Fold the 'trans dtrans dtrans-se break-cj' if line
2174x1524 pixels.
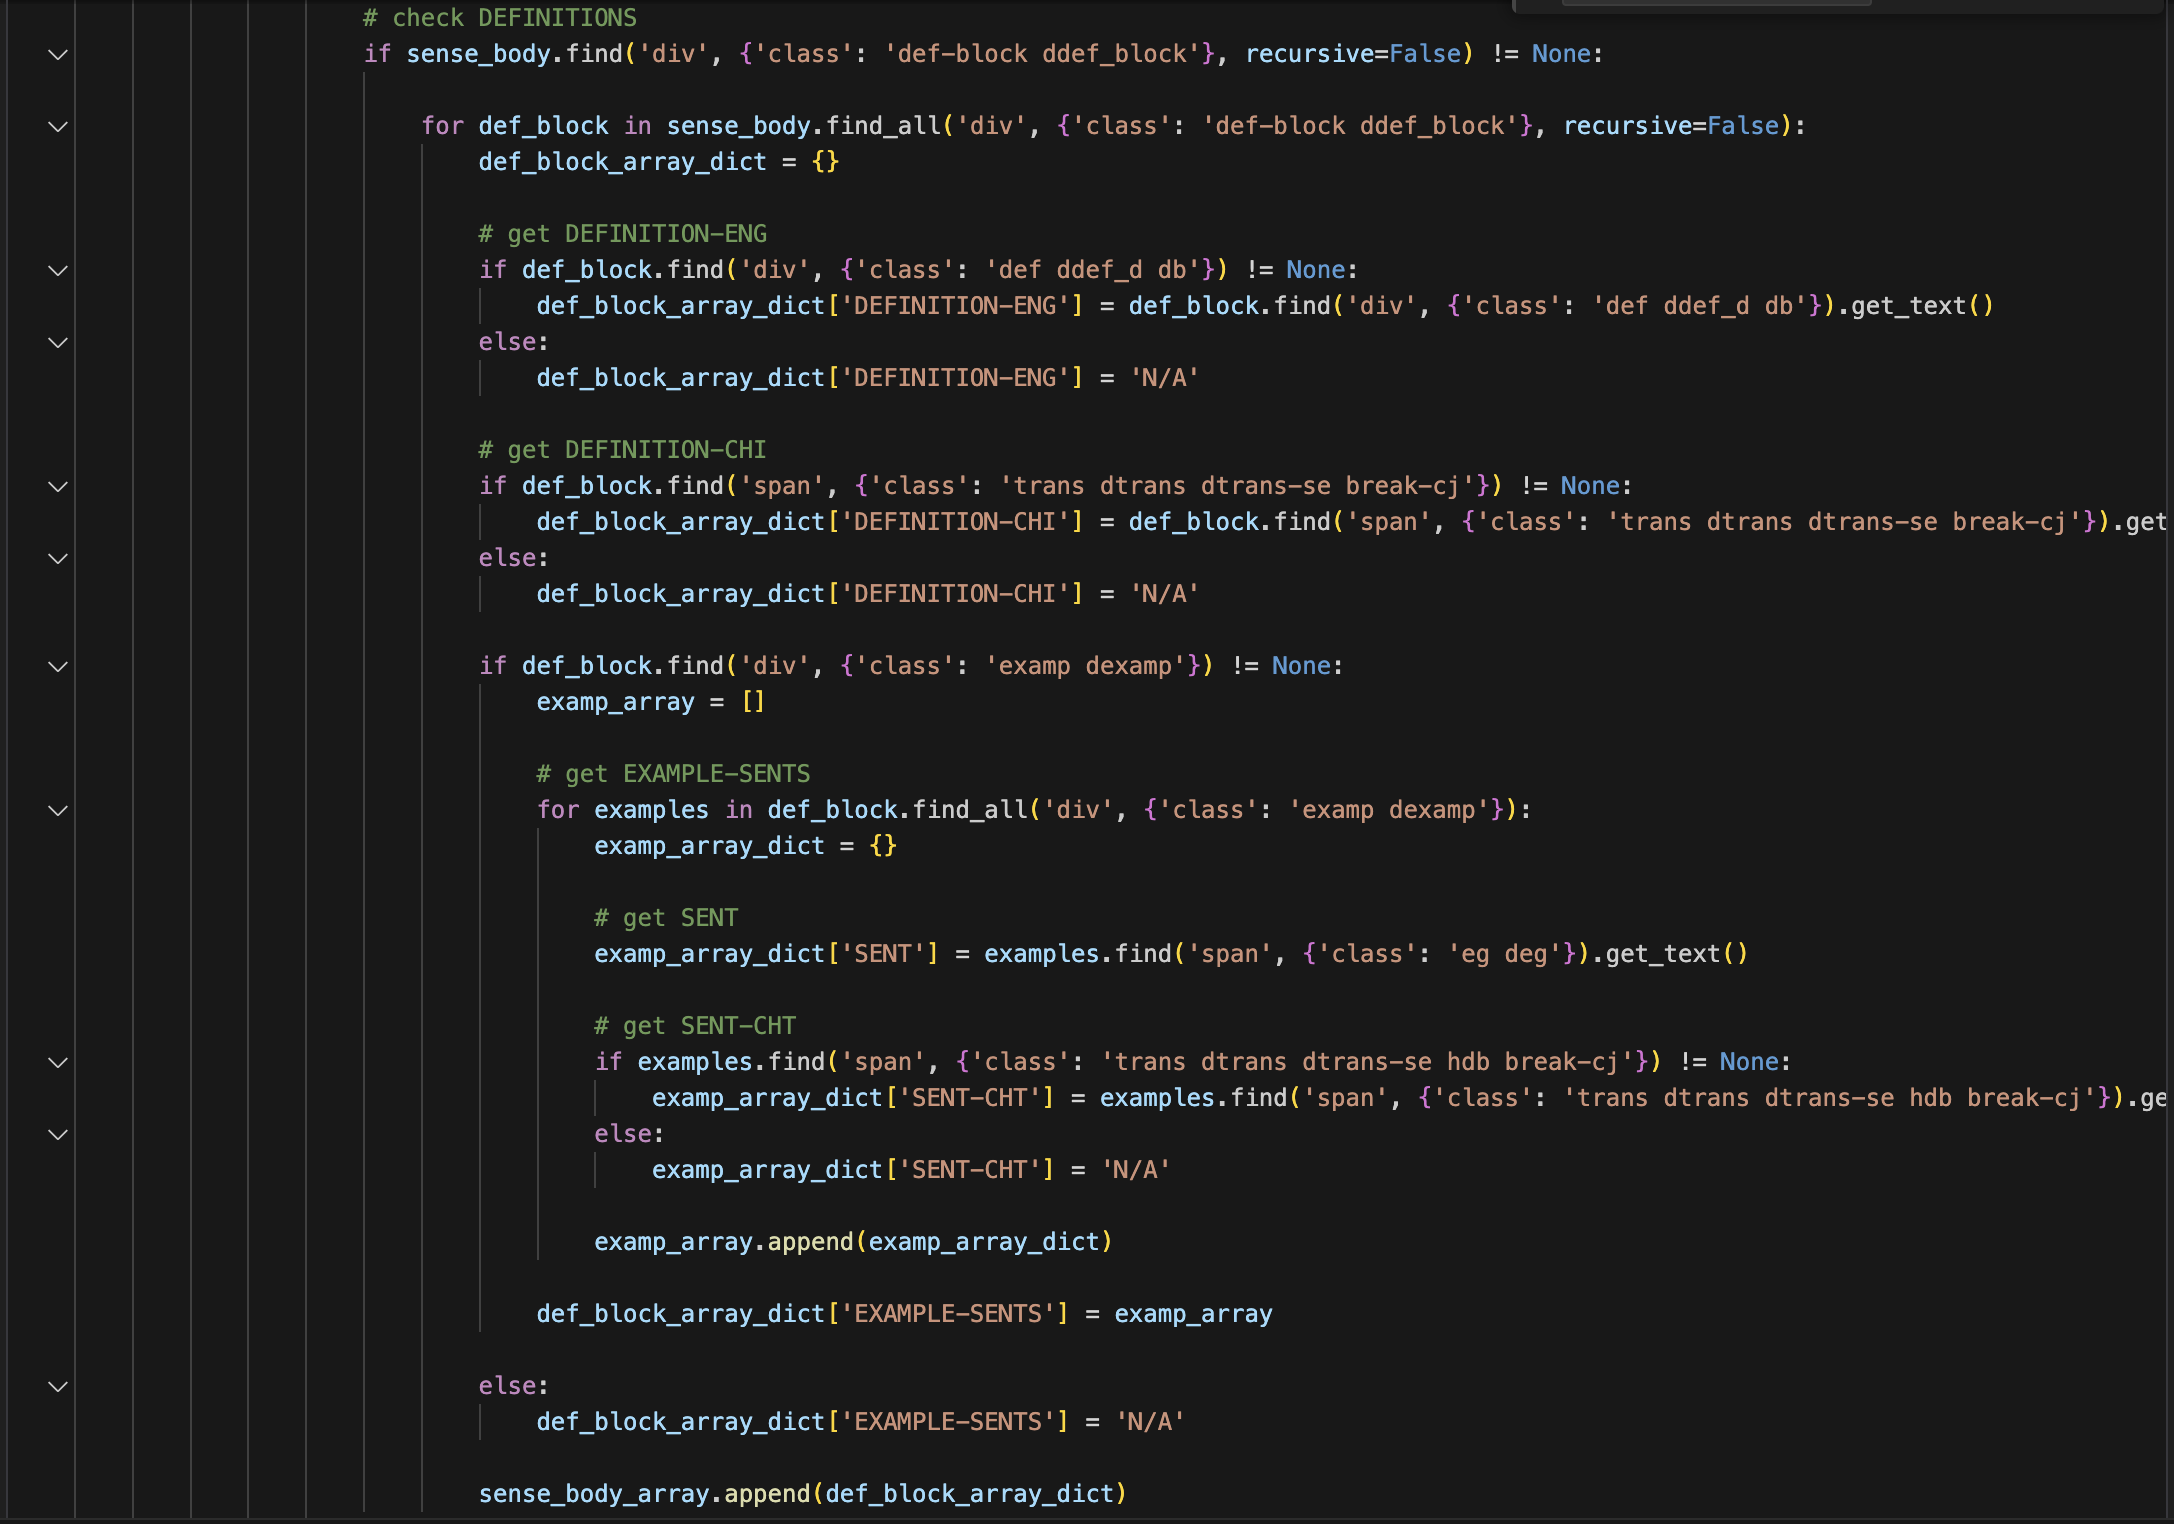pos(58,486)
